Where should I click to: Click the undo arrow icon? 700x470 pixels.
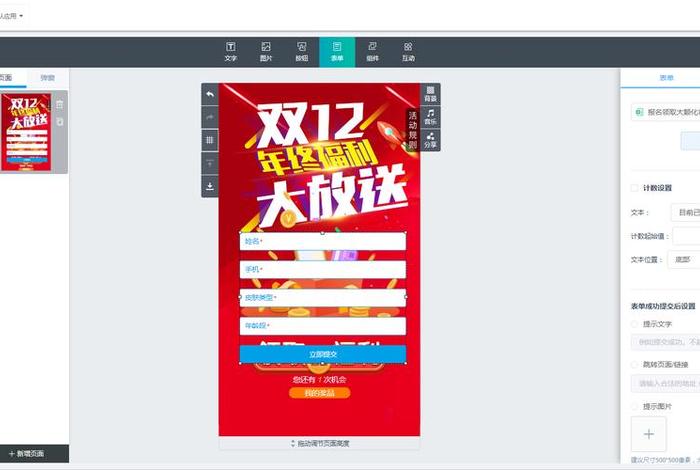click(210, 94)
